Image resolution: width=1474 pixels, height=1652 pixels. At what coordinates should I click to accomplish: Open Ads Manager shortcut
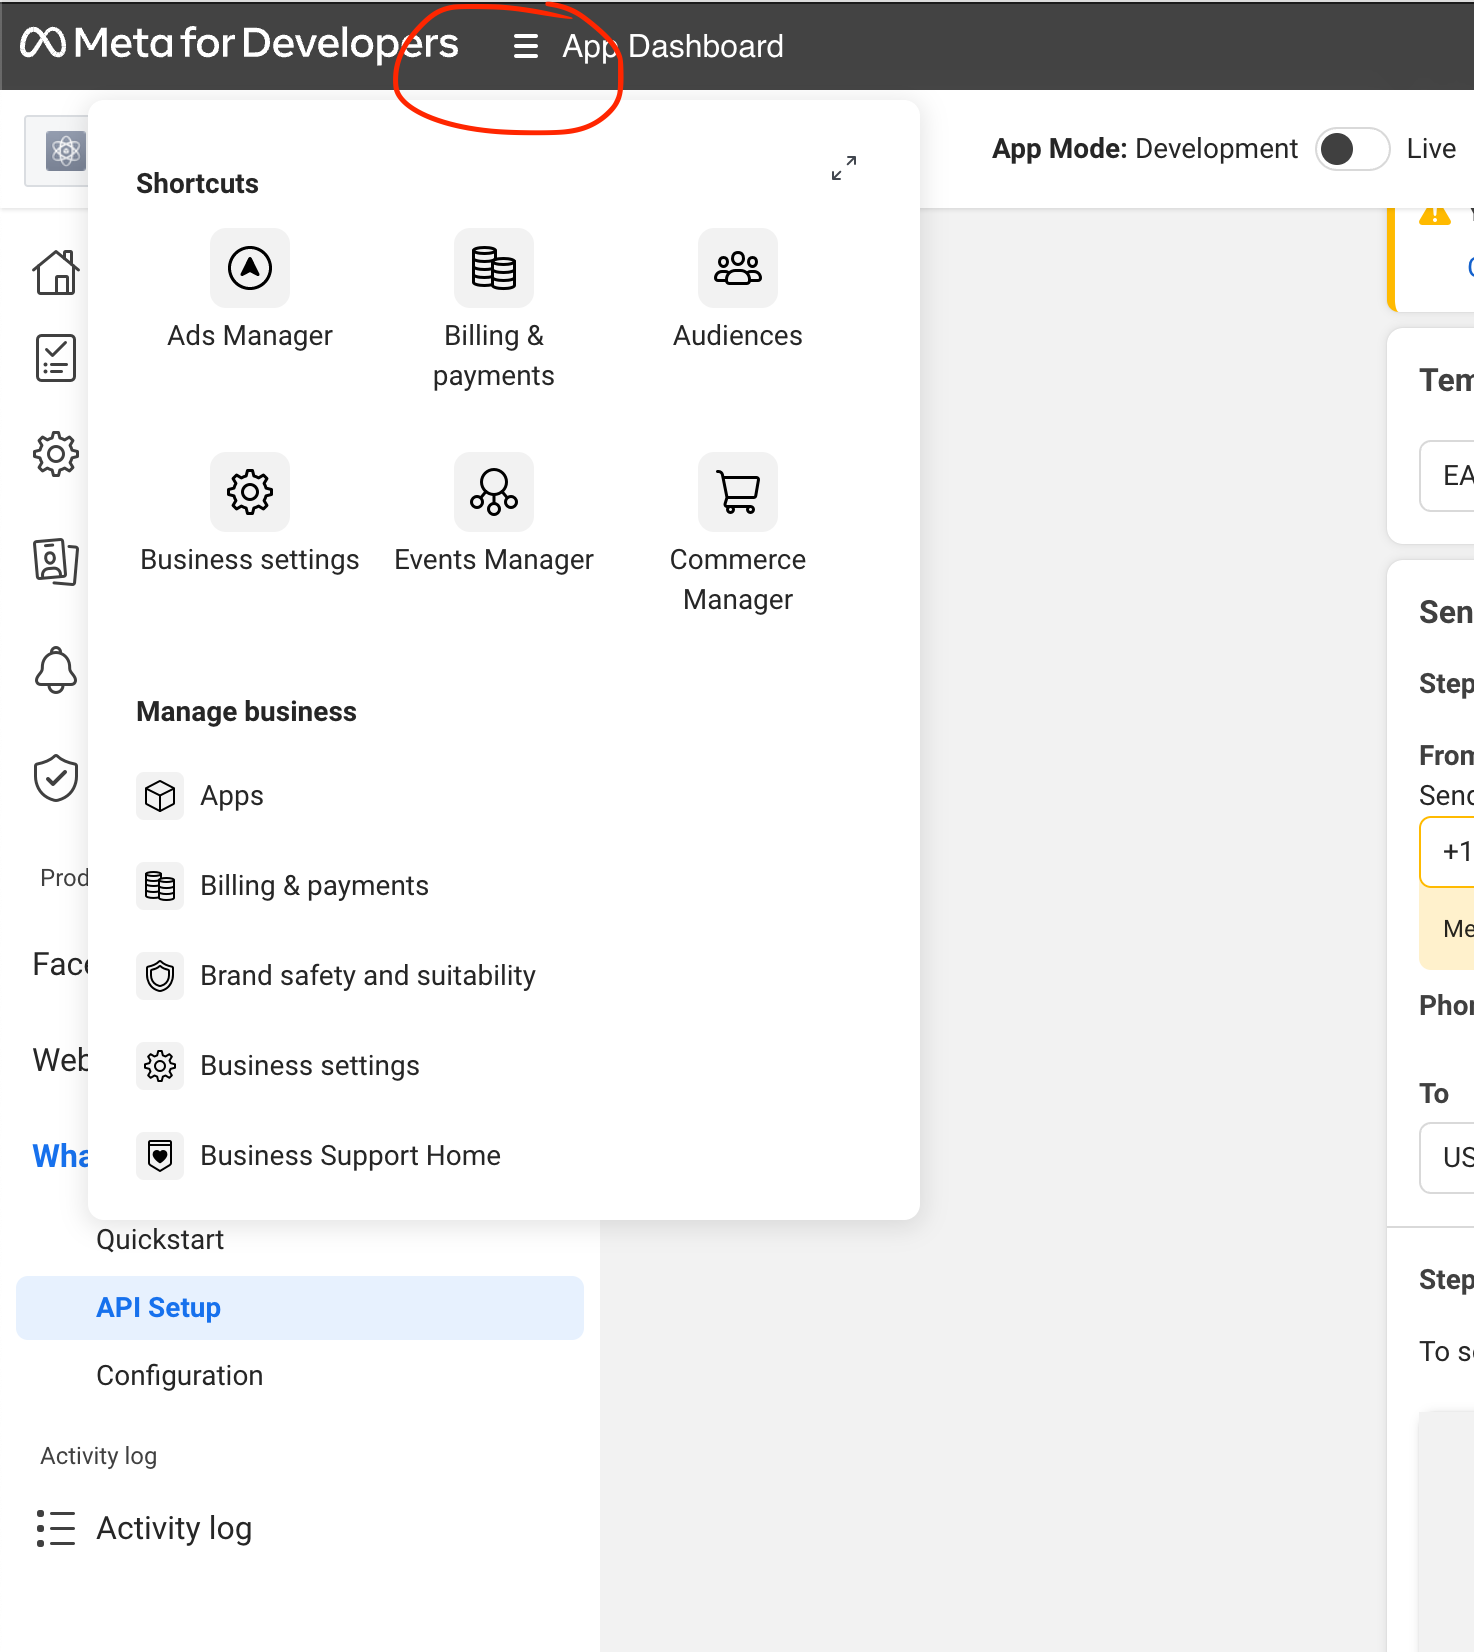[x=250, y=290]
